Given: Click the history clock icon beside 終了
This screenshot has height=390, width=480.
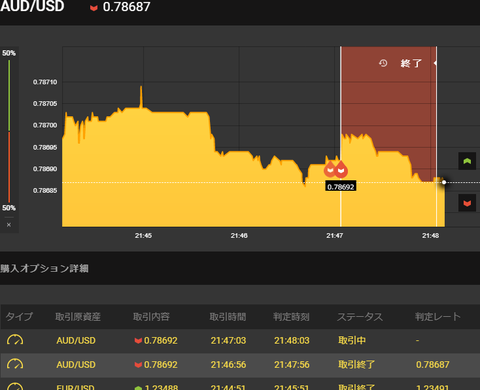Looking at the screenshot, I should [383, 63].
